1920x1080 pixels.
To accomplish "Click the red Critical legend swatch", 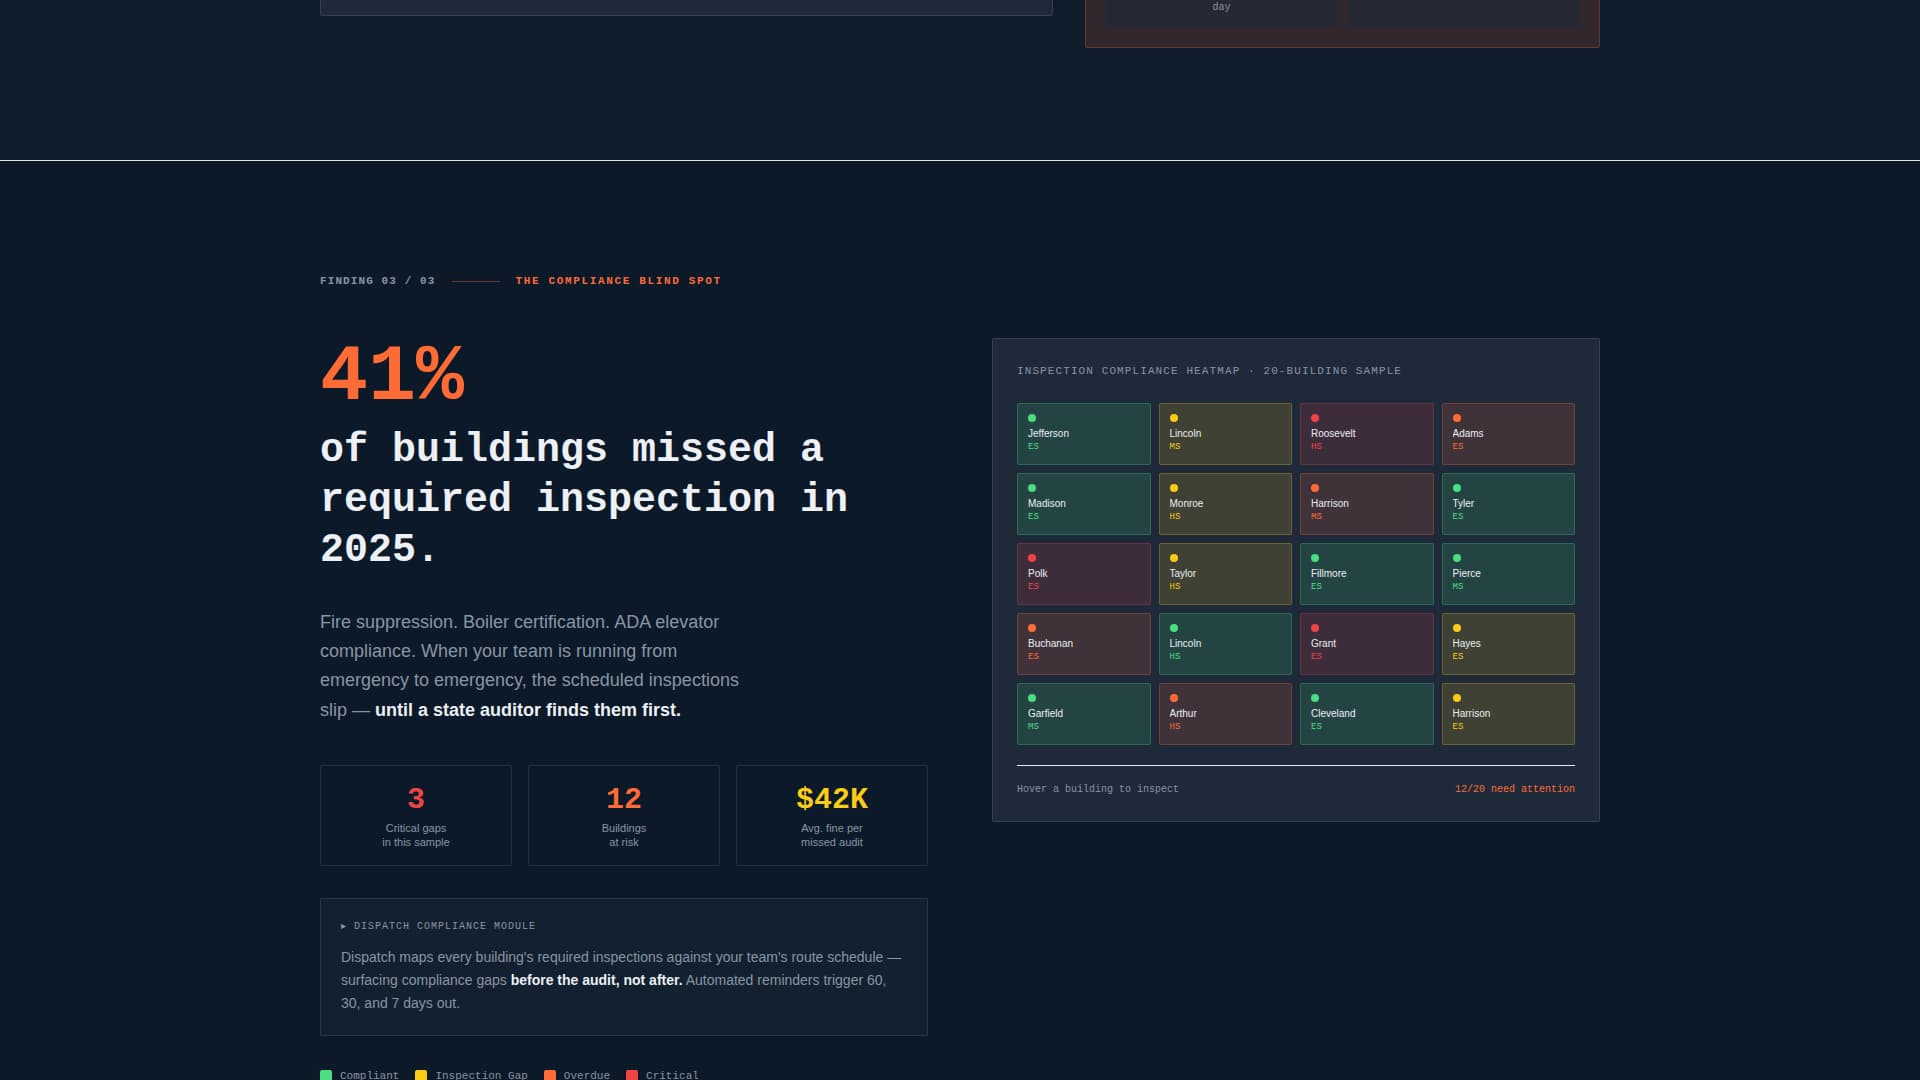I will [632, 1075].
